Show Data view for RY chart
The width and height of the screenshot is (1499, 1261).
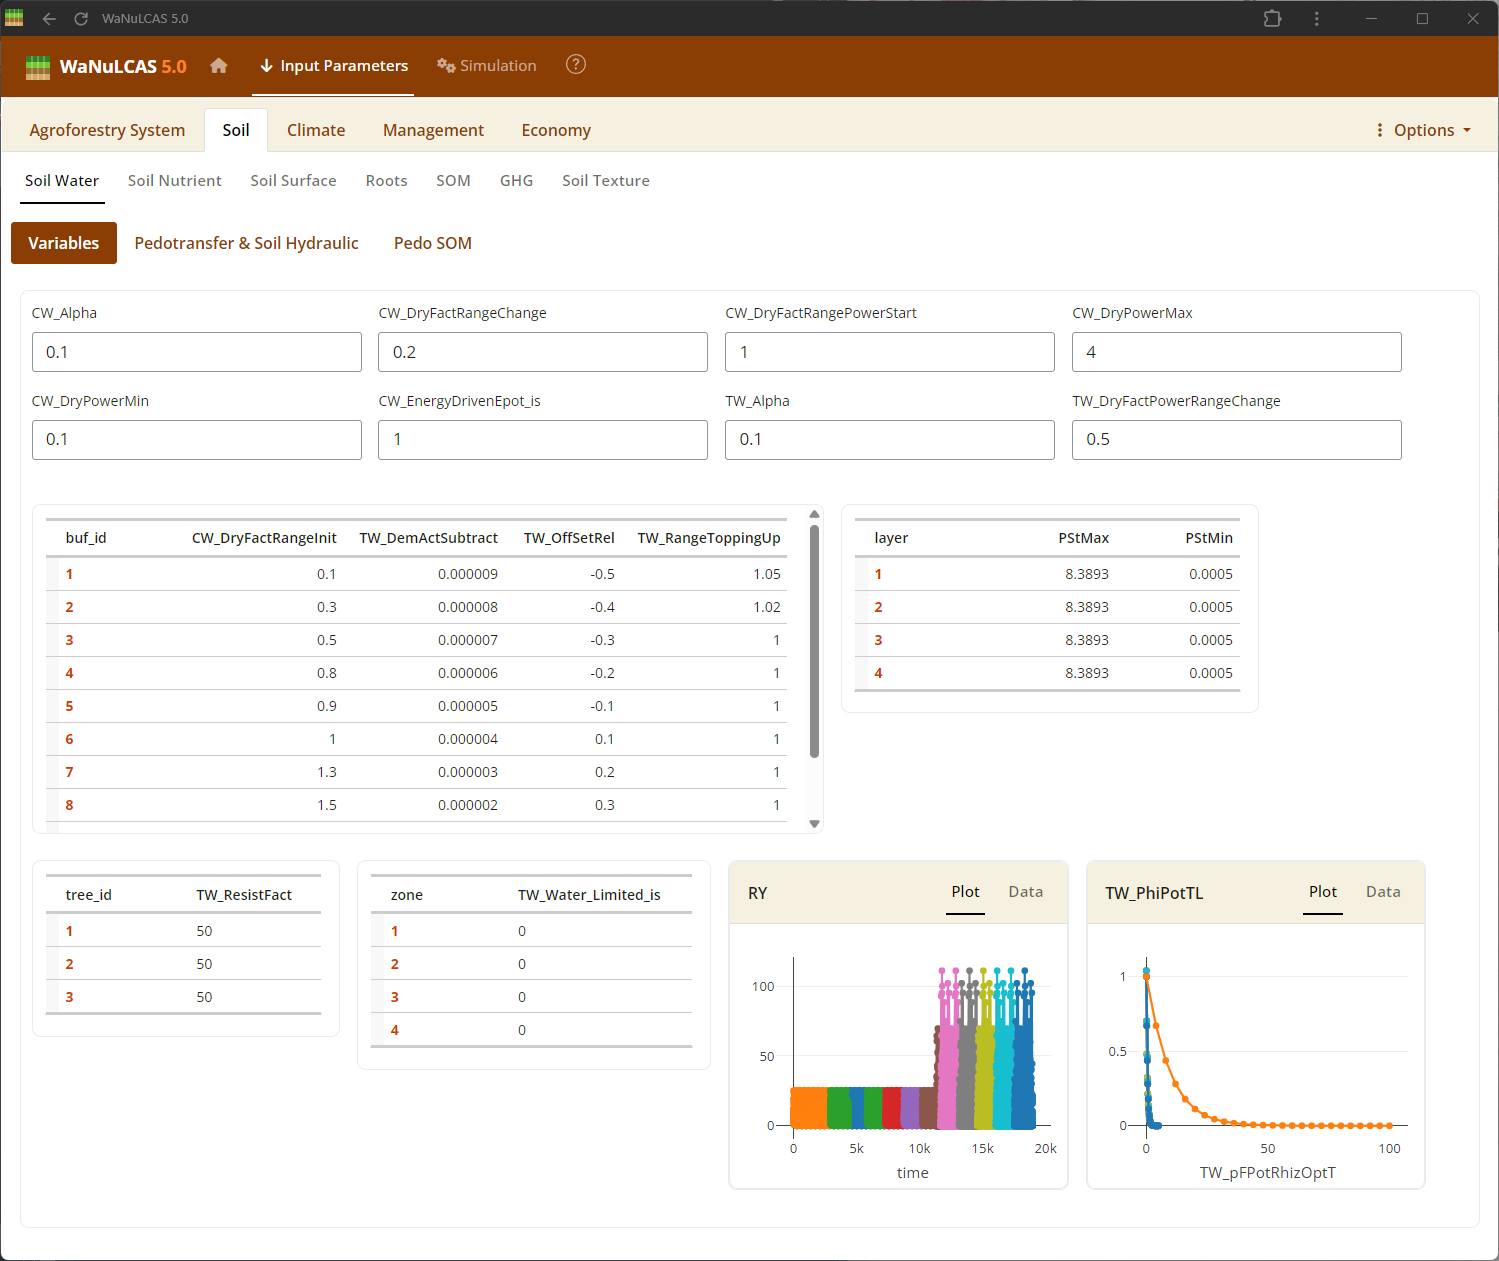point(1025,892)
